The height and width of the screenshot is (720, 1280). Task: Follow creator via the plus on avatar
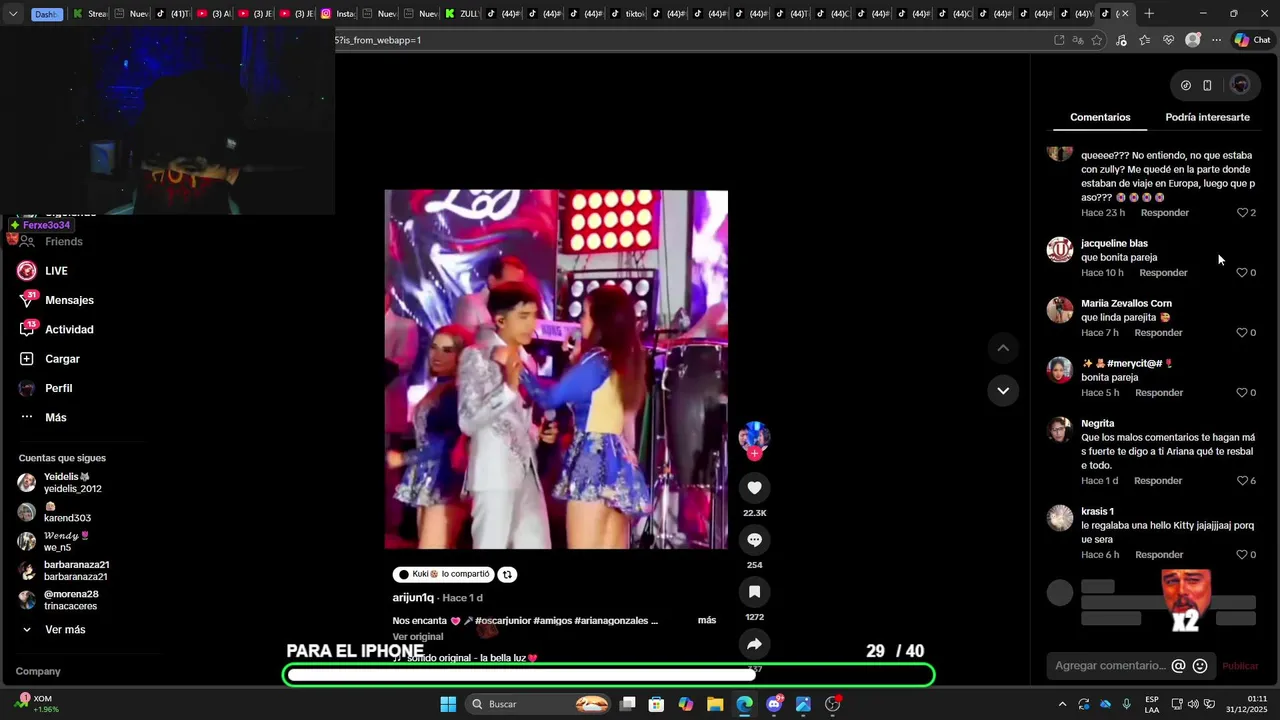pos(754,453)
